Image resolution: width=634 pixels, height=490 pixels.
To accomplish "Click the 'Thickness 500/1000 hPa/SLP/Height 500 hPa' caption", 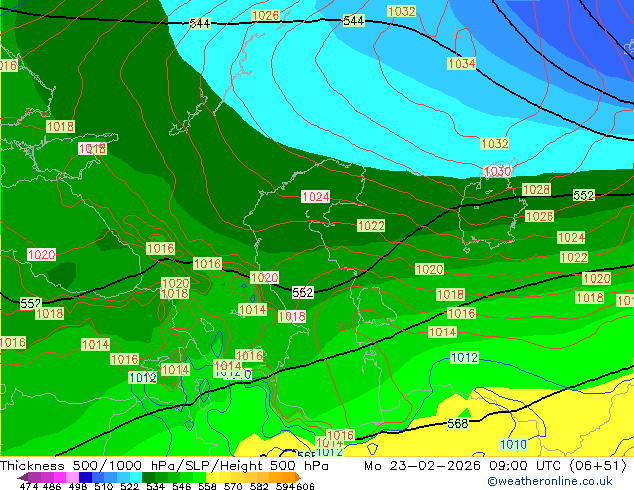I will click(x=164, y=466).
